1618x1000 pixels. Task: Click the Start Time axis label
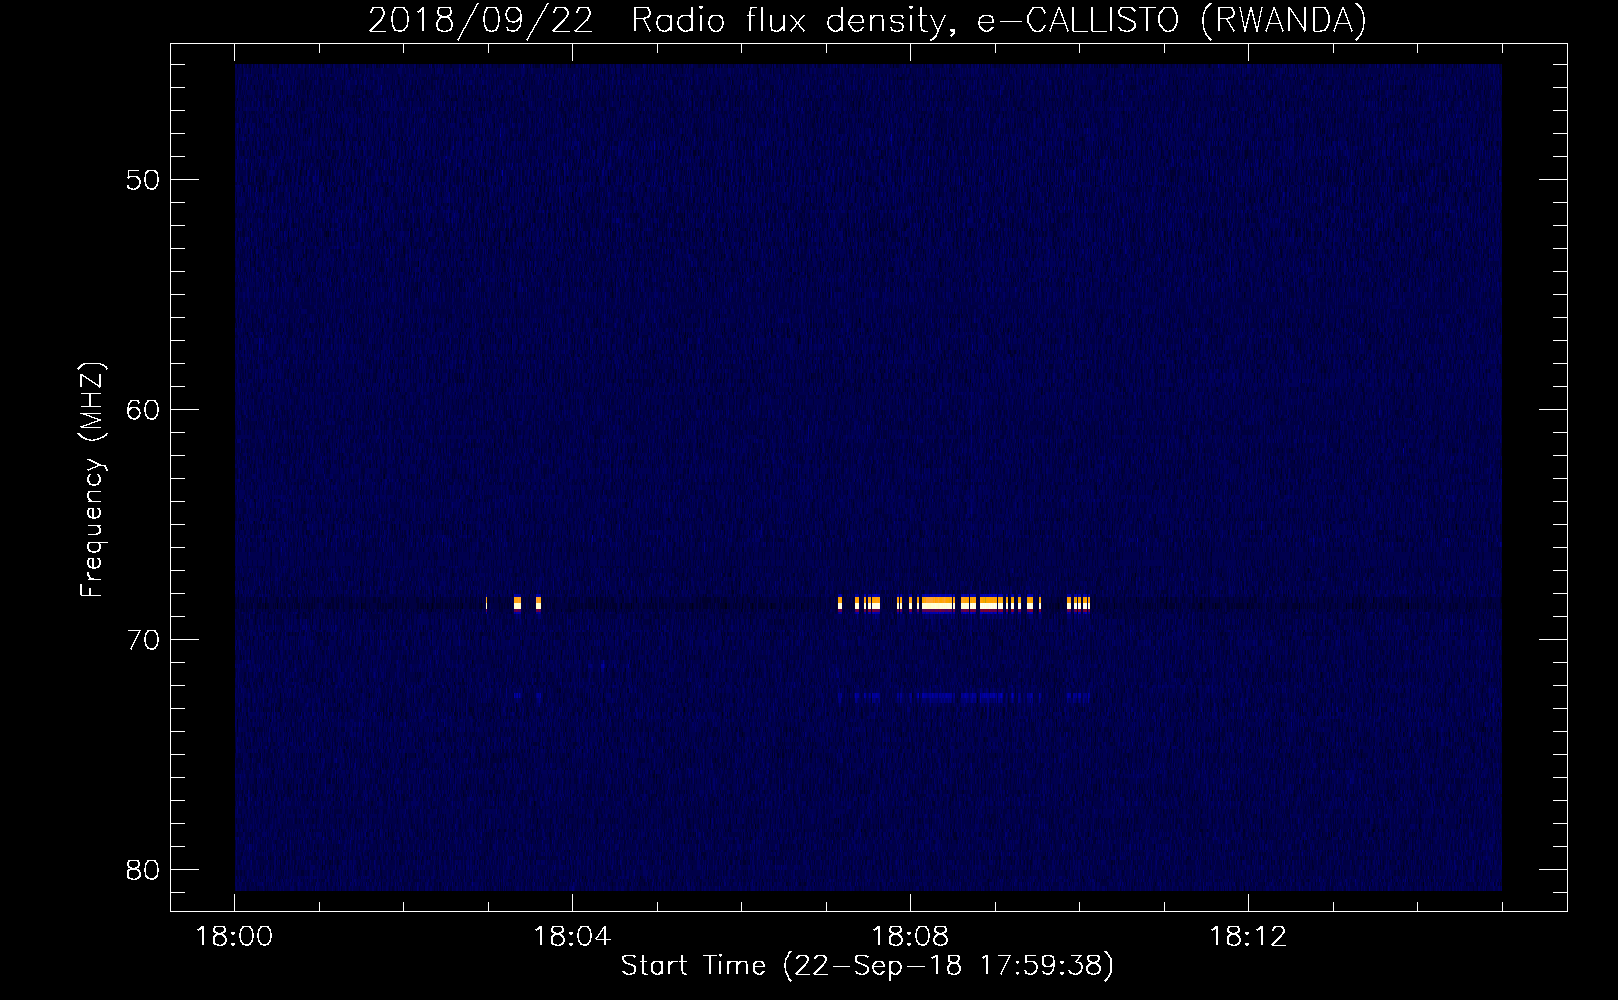[x=867, y=966]
